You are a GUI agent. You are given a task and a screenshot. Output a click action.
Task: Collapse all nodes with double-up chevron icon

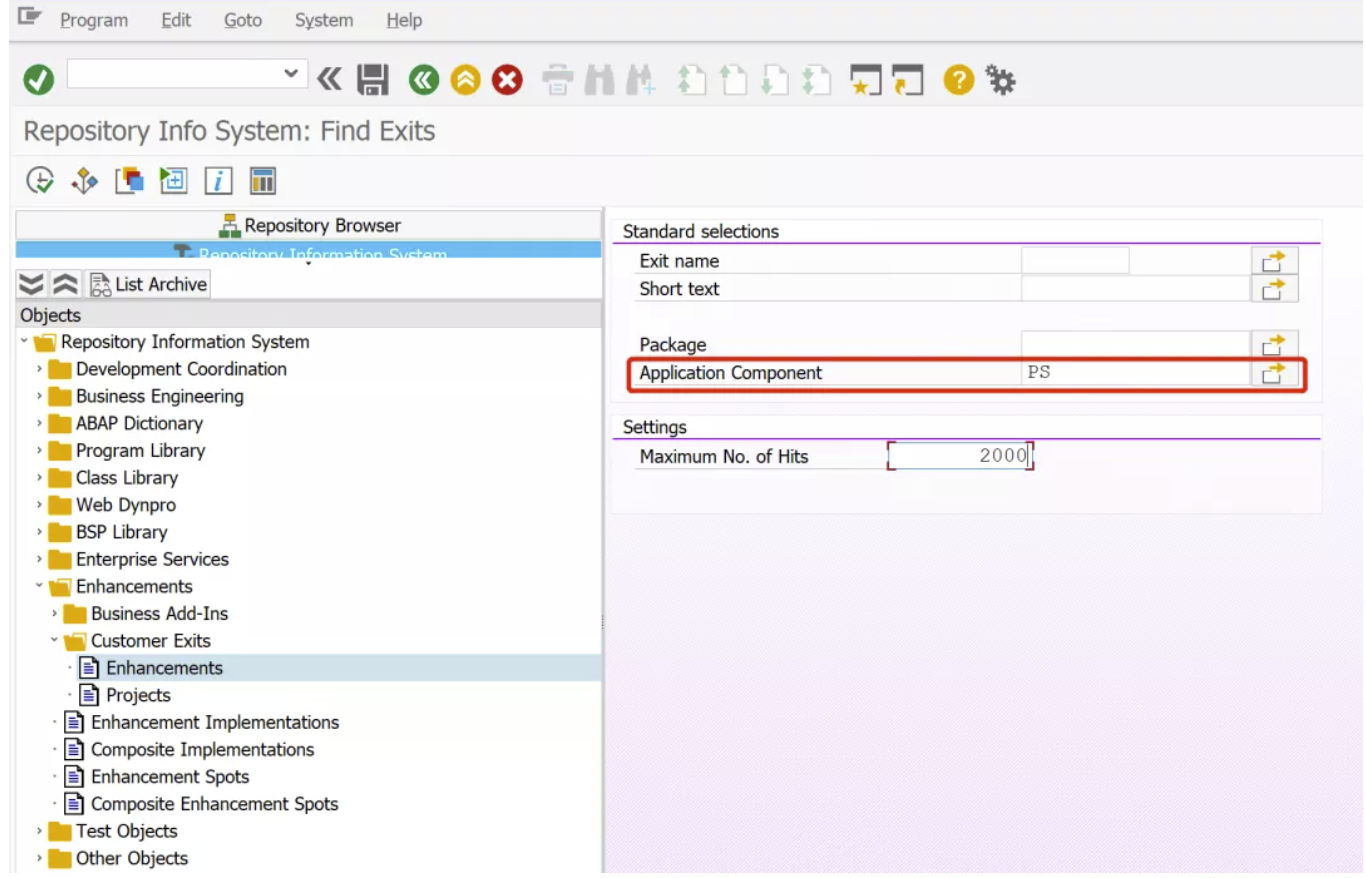(x=65, y=285)
